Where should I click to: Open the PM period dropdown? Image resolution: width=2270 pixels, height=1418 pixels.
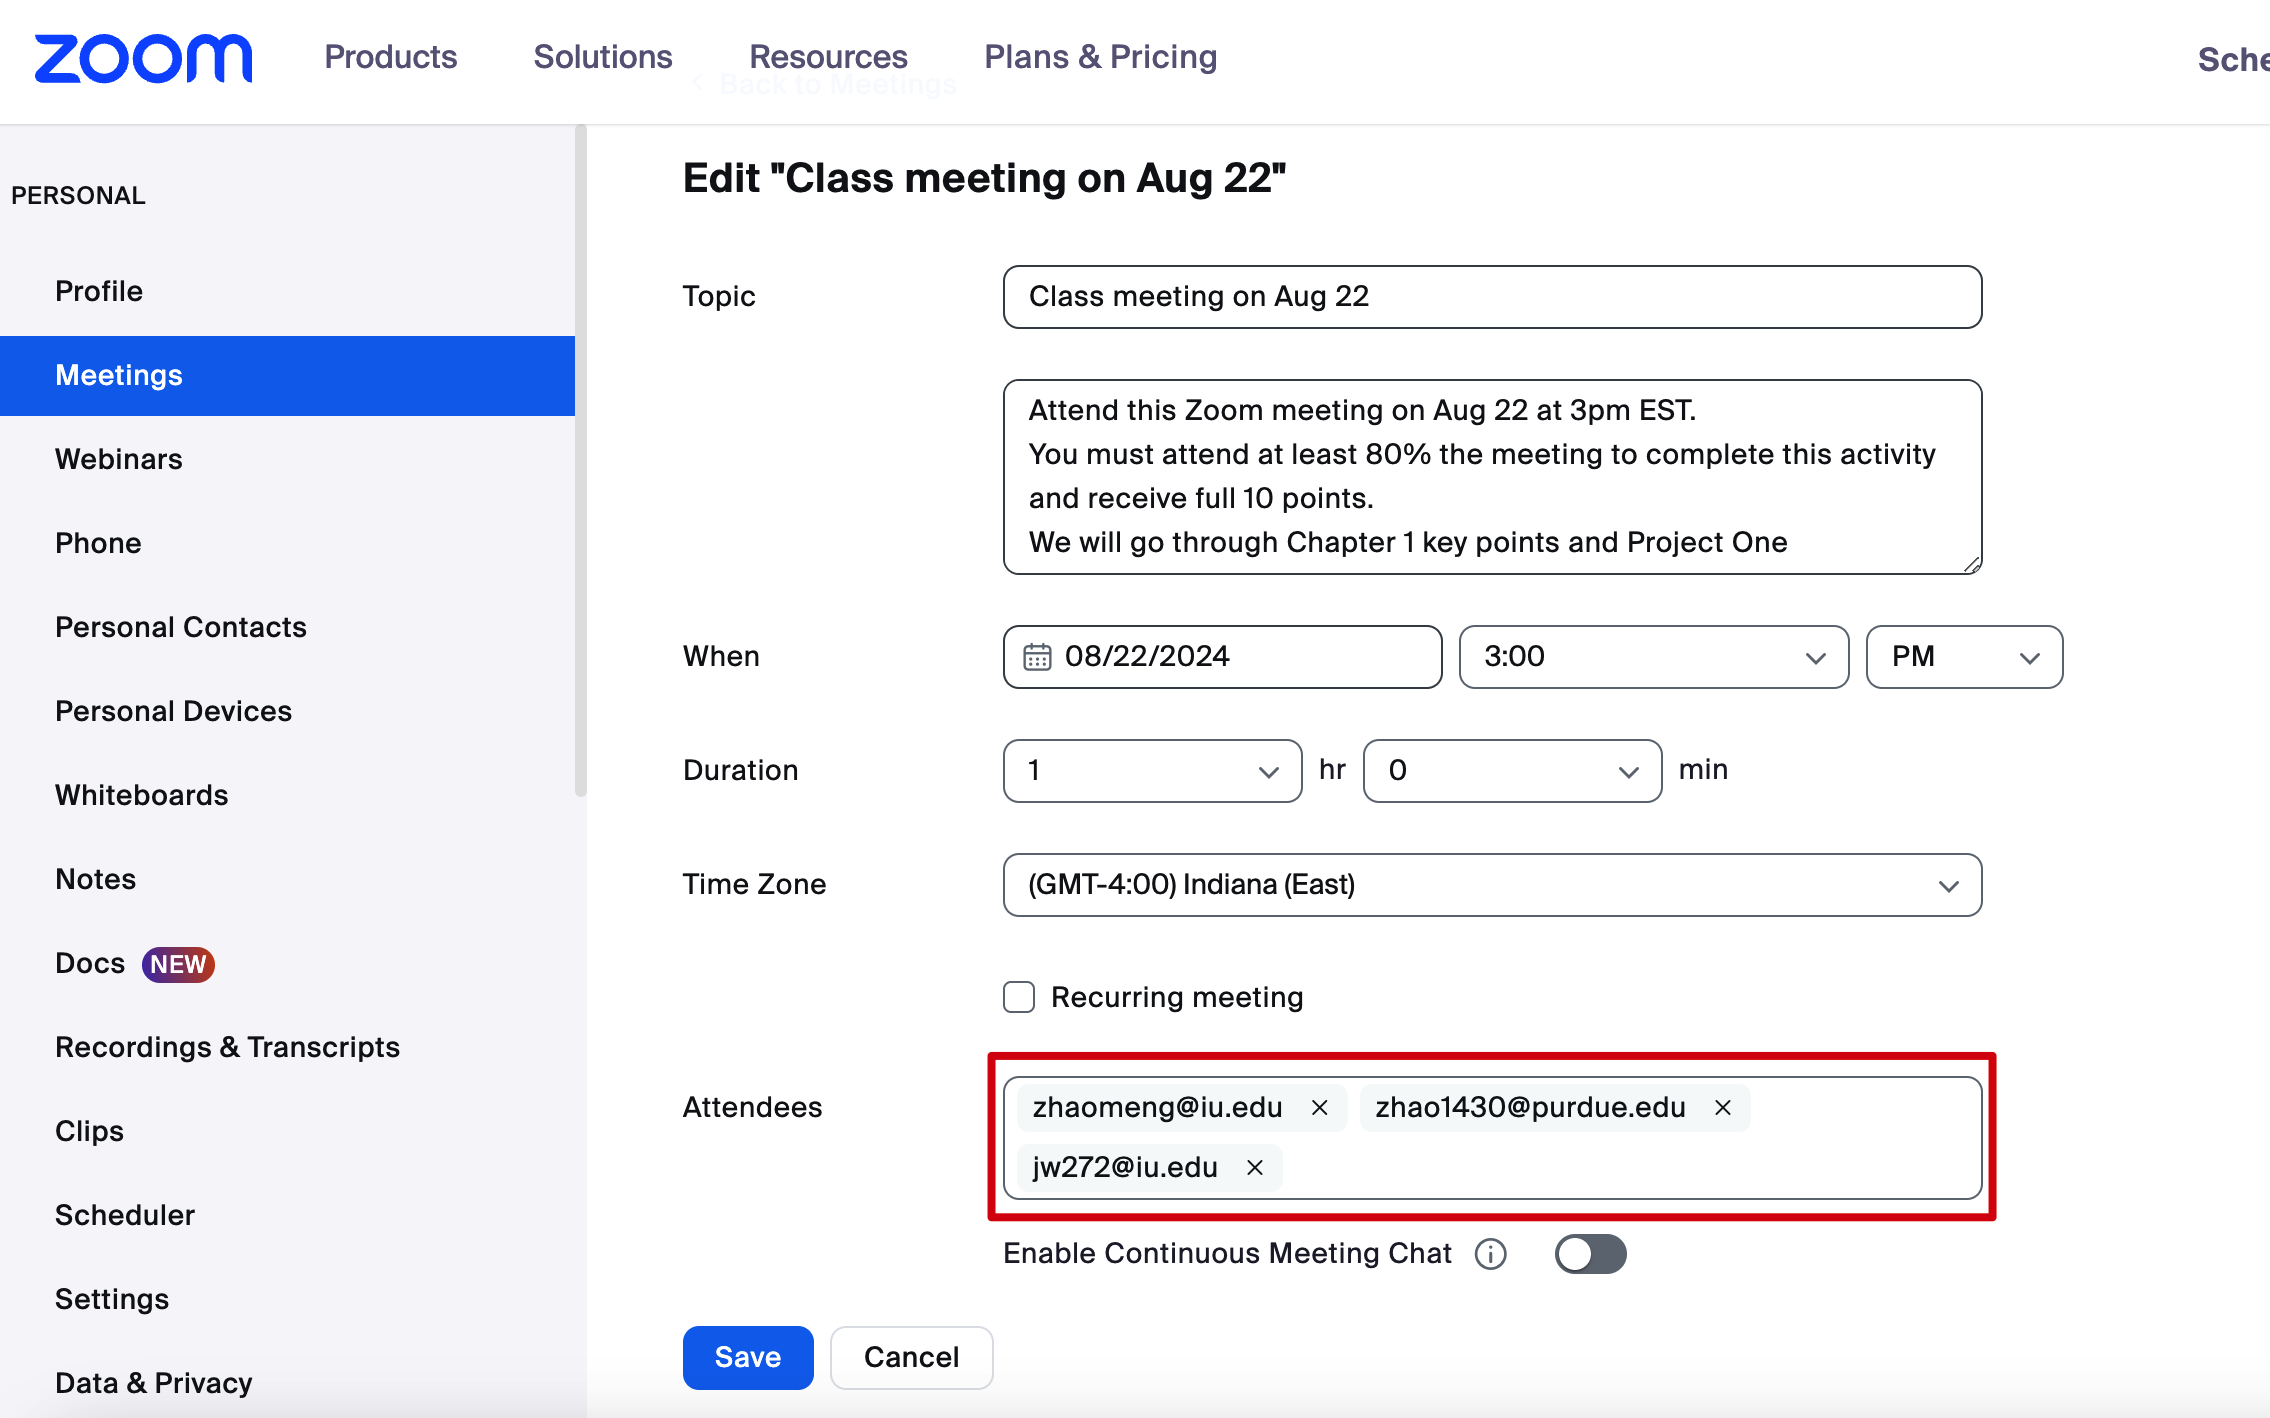click(1964, 657)
